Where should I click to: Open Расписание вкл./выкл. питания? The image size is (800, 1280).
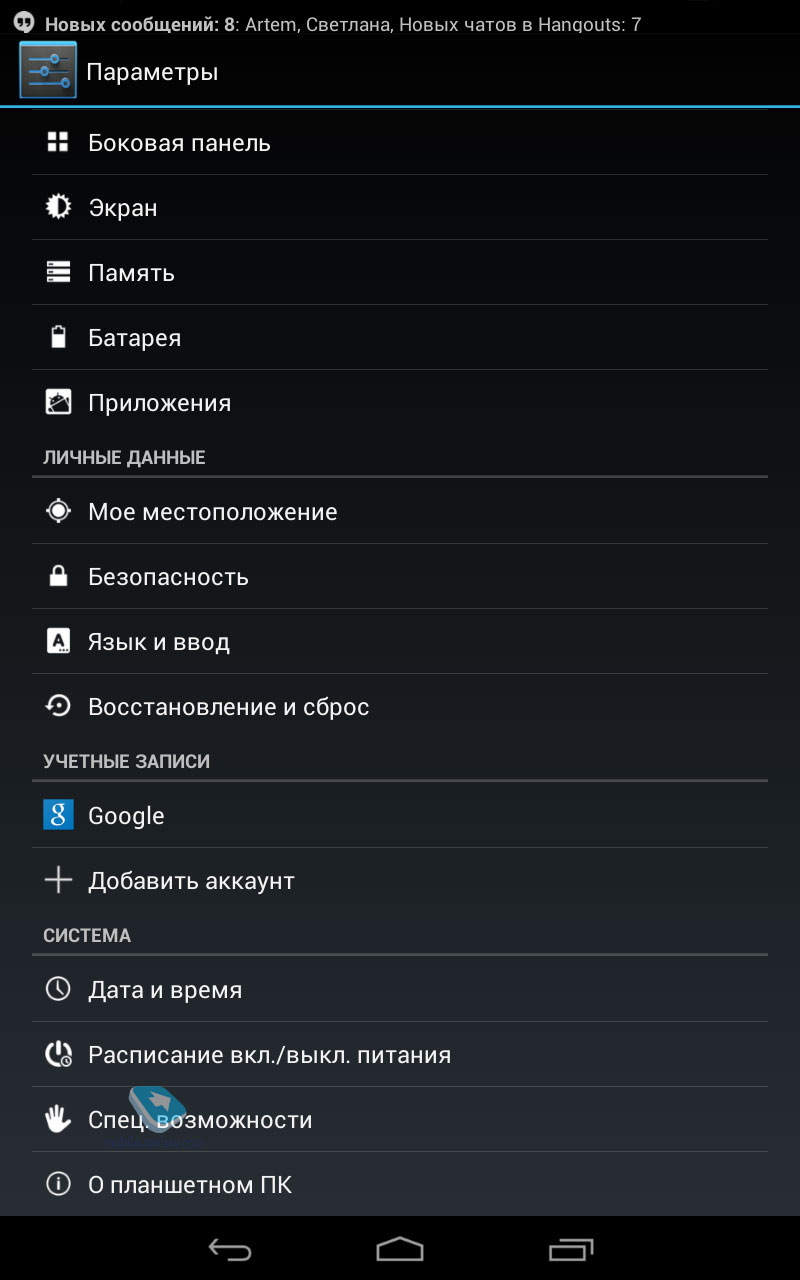pos(400,1054)
